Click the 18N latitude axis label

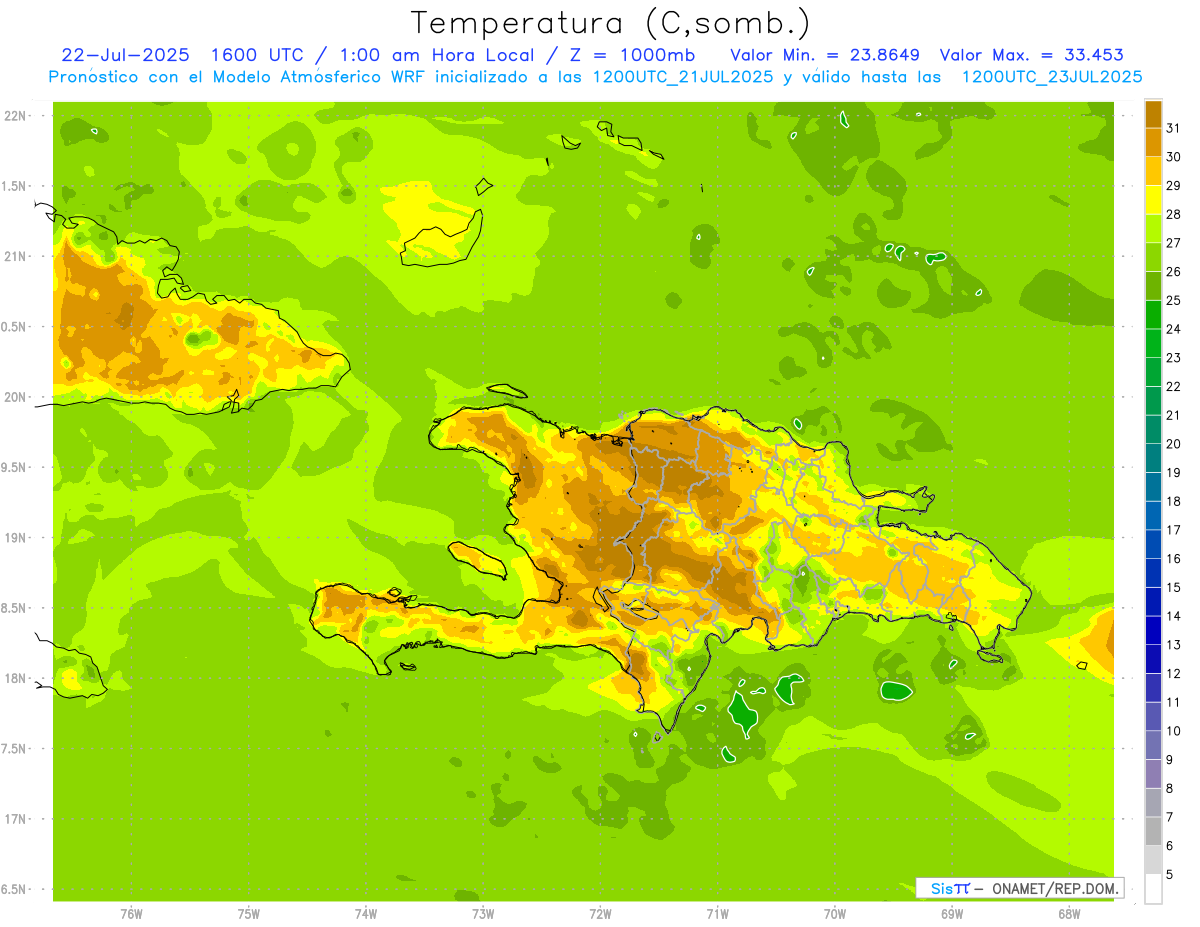pyautogui.click(x=15, y=678)
